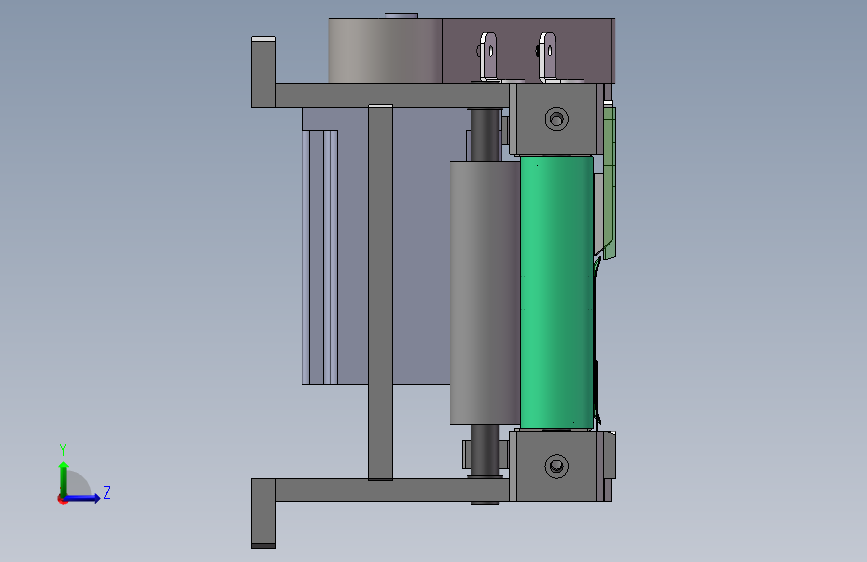This screenshot has height=562, width=867.
Task: Select the right terminal tab on the purple housing
Action: [x=547, y=56]
